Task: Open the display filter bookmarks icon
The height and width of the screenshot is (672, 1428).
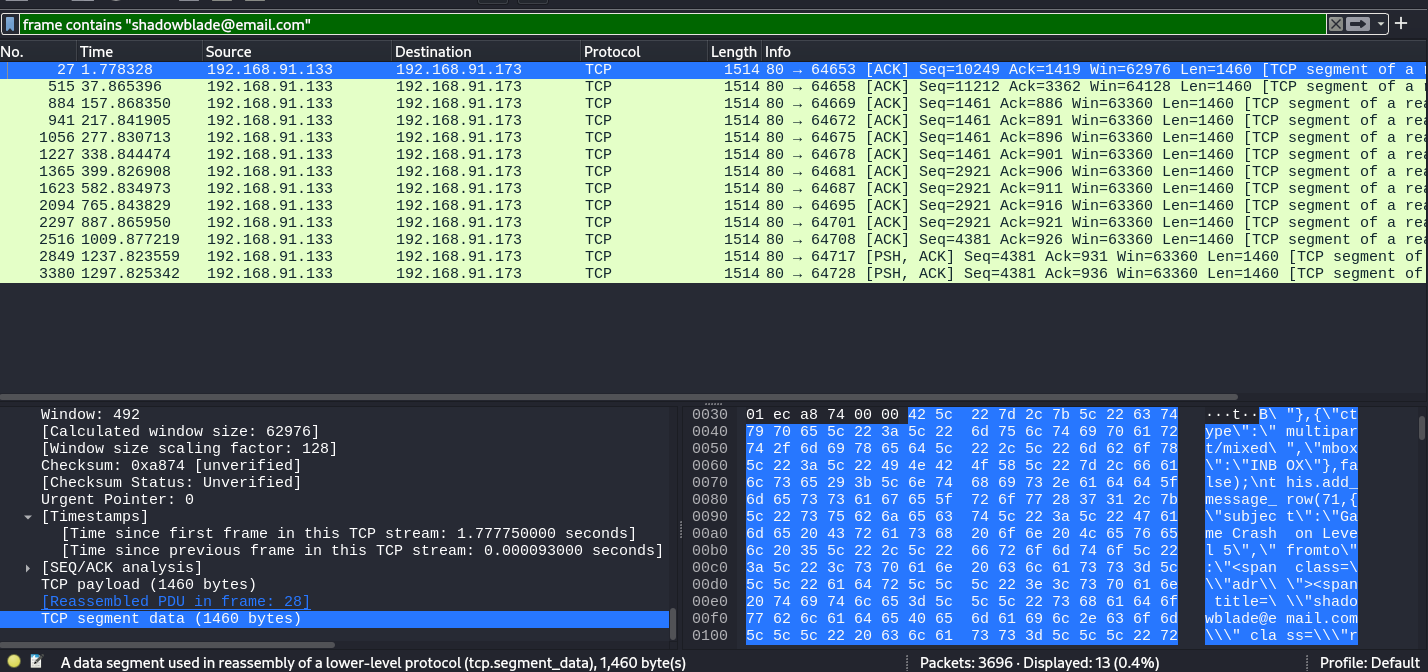Action: (x=10, y=24)
